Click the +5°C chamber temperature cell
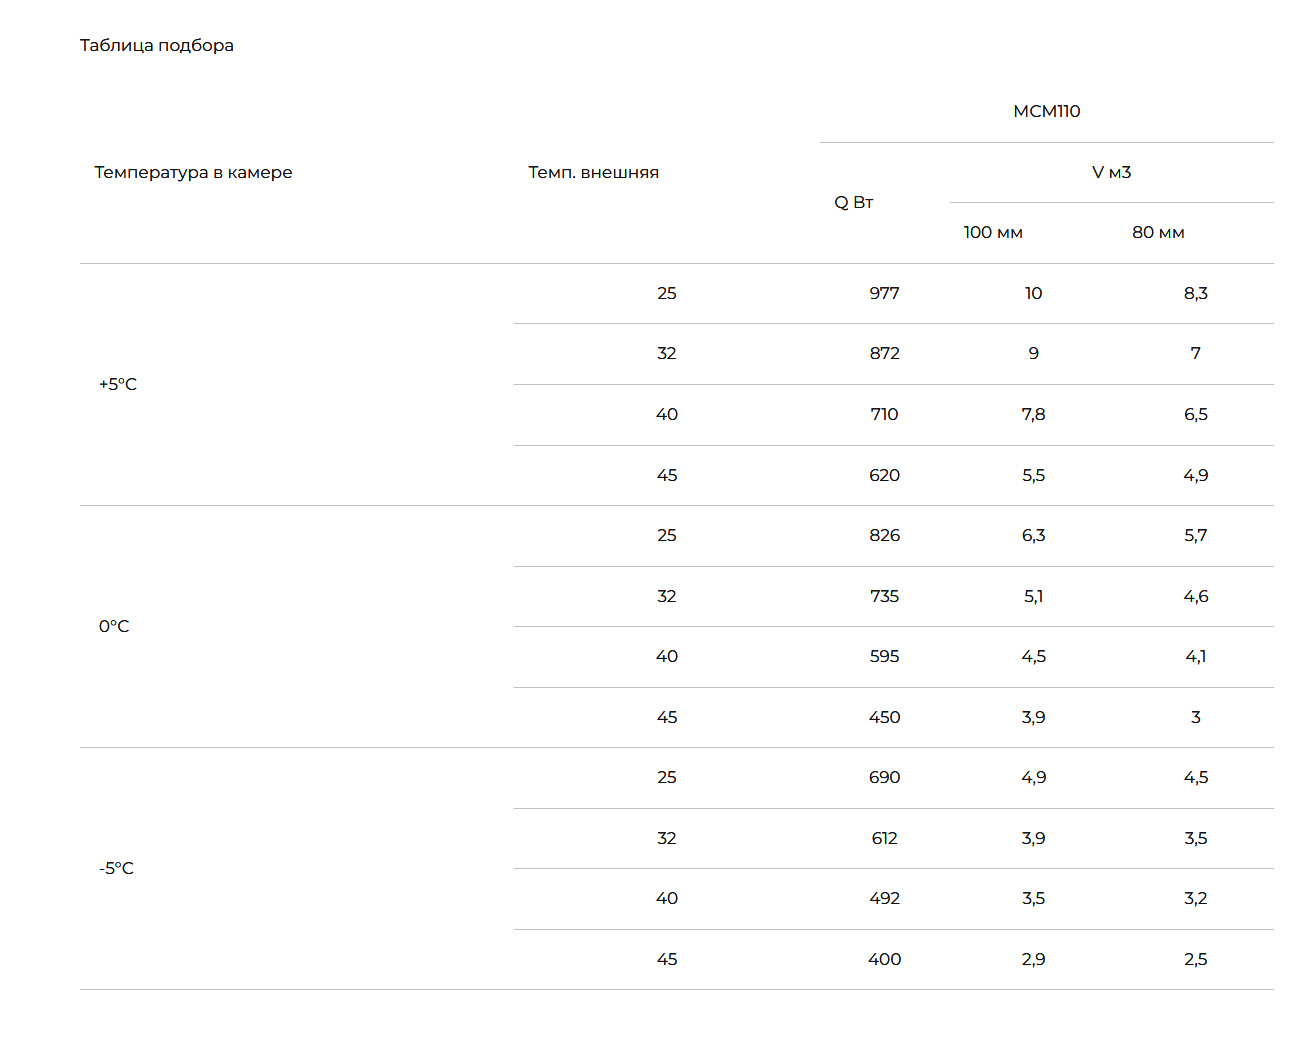Viewport: 1300px width, 1040px height. pos(118,384)
